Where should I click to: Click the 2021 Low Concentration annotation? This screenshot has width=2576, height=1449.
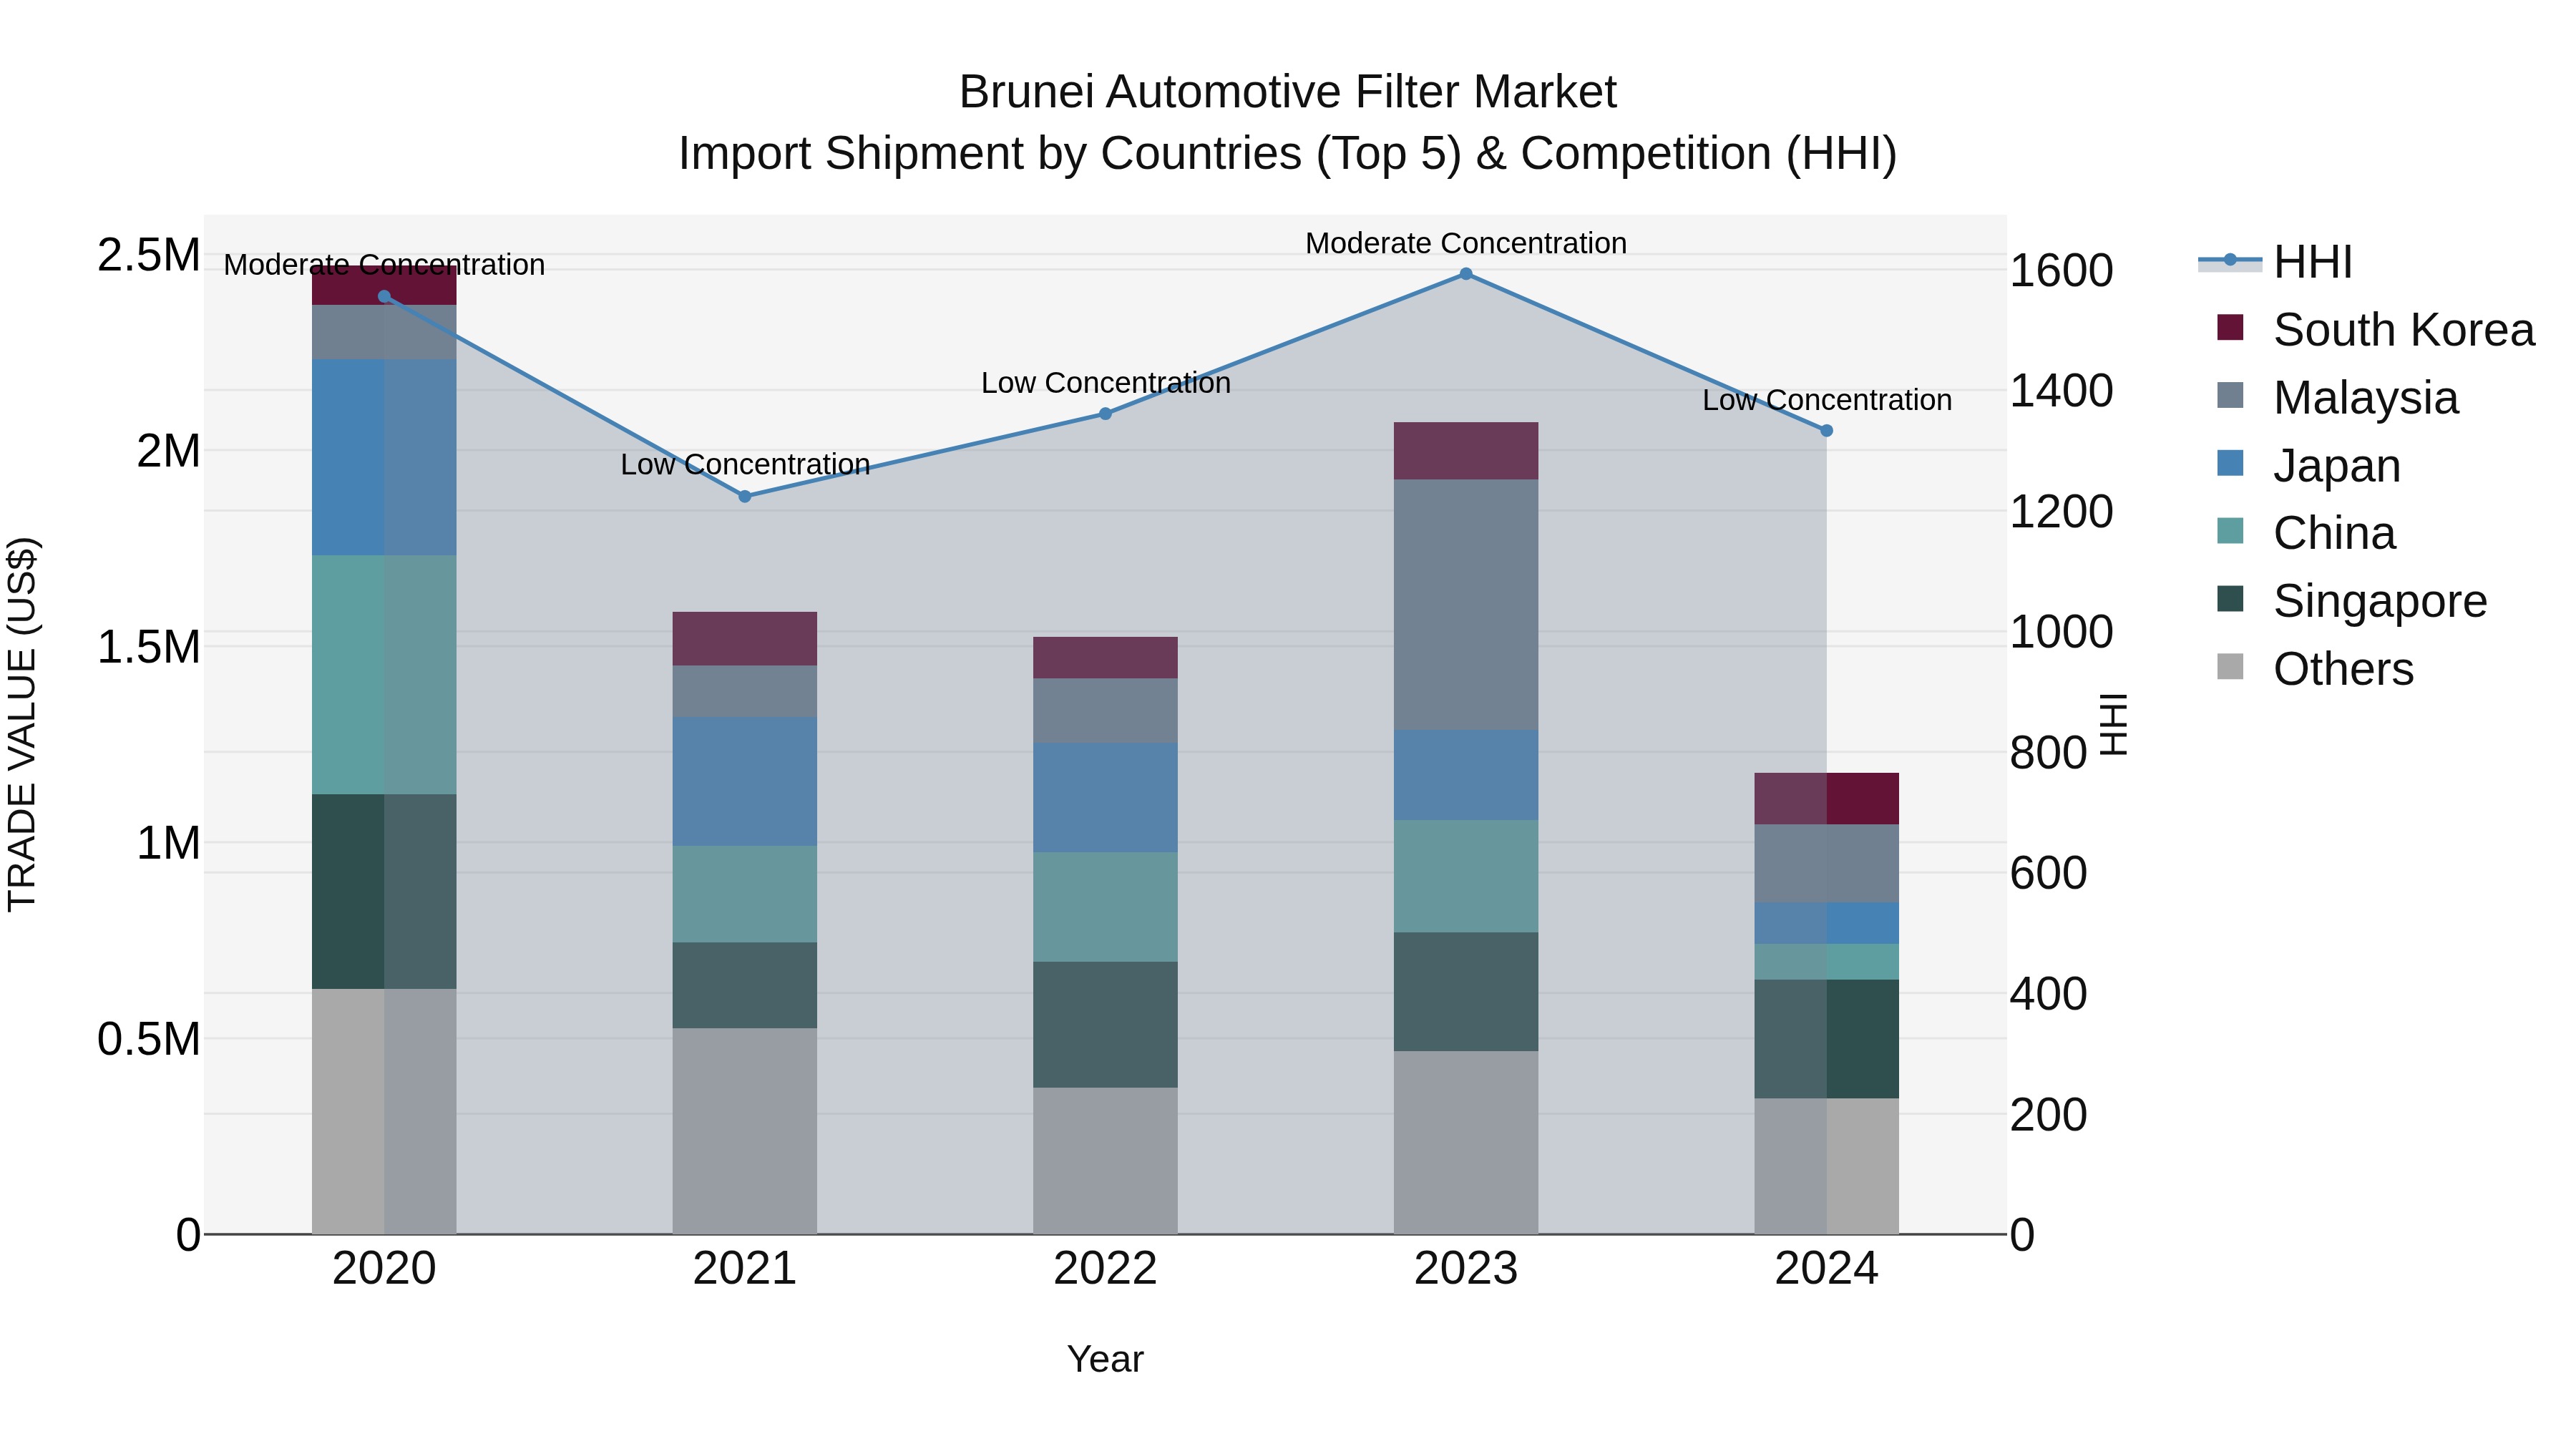pos(745,465)
